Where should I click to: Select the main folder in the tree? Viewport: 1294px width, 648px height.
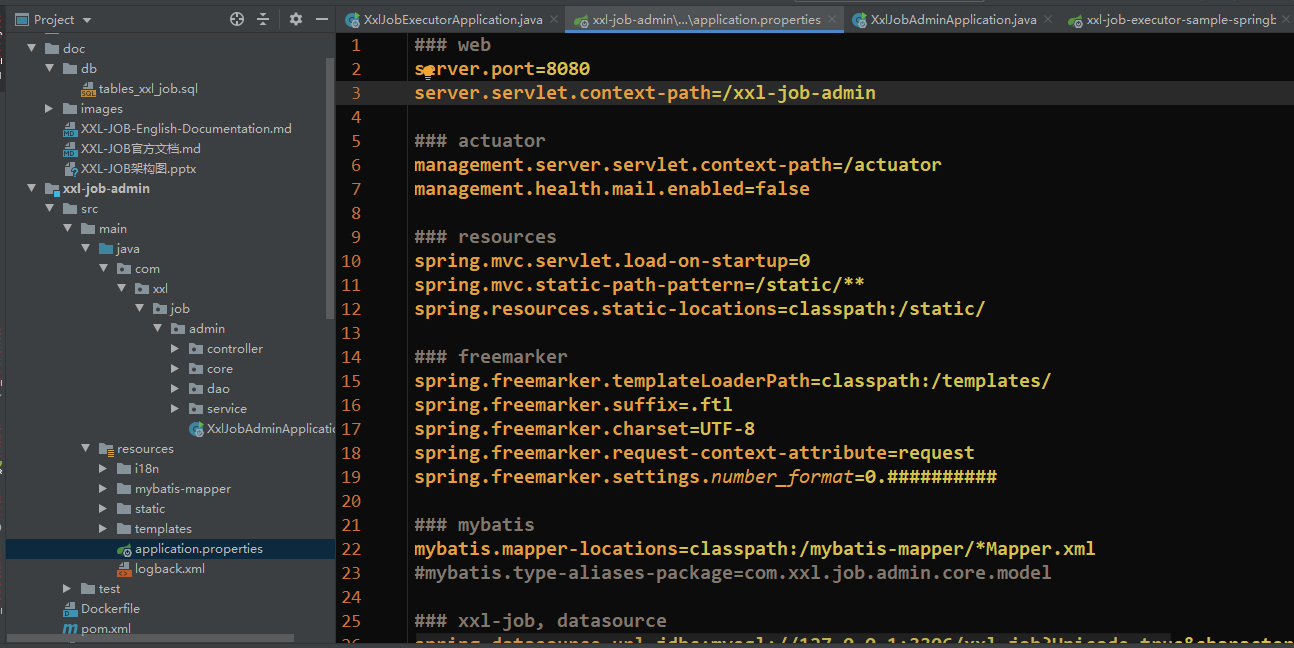click(113, 229)
